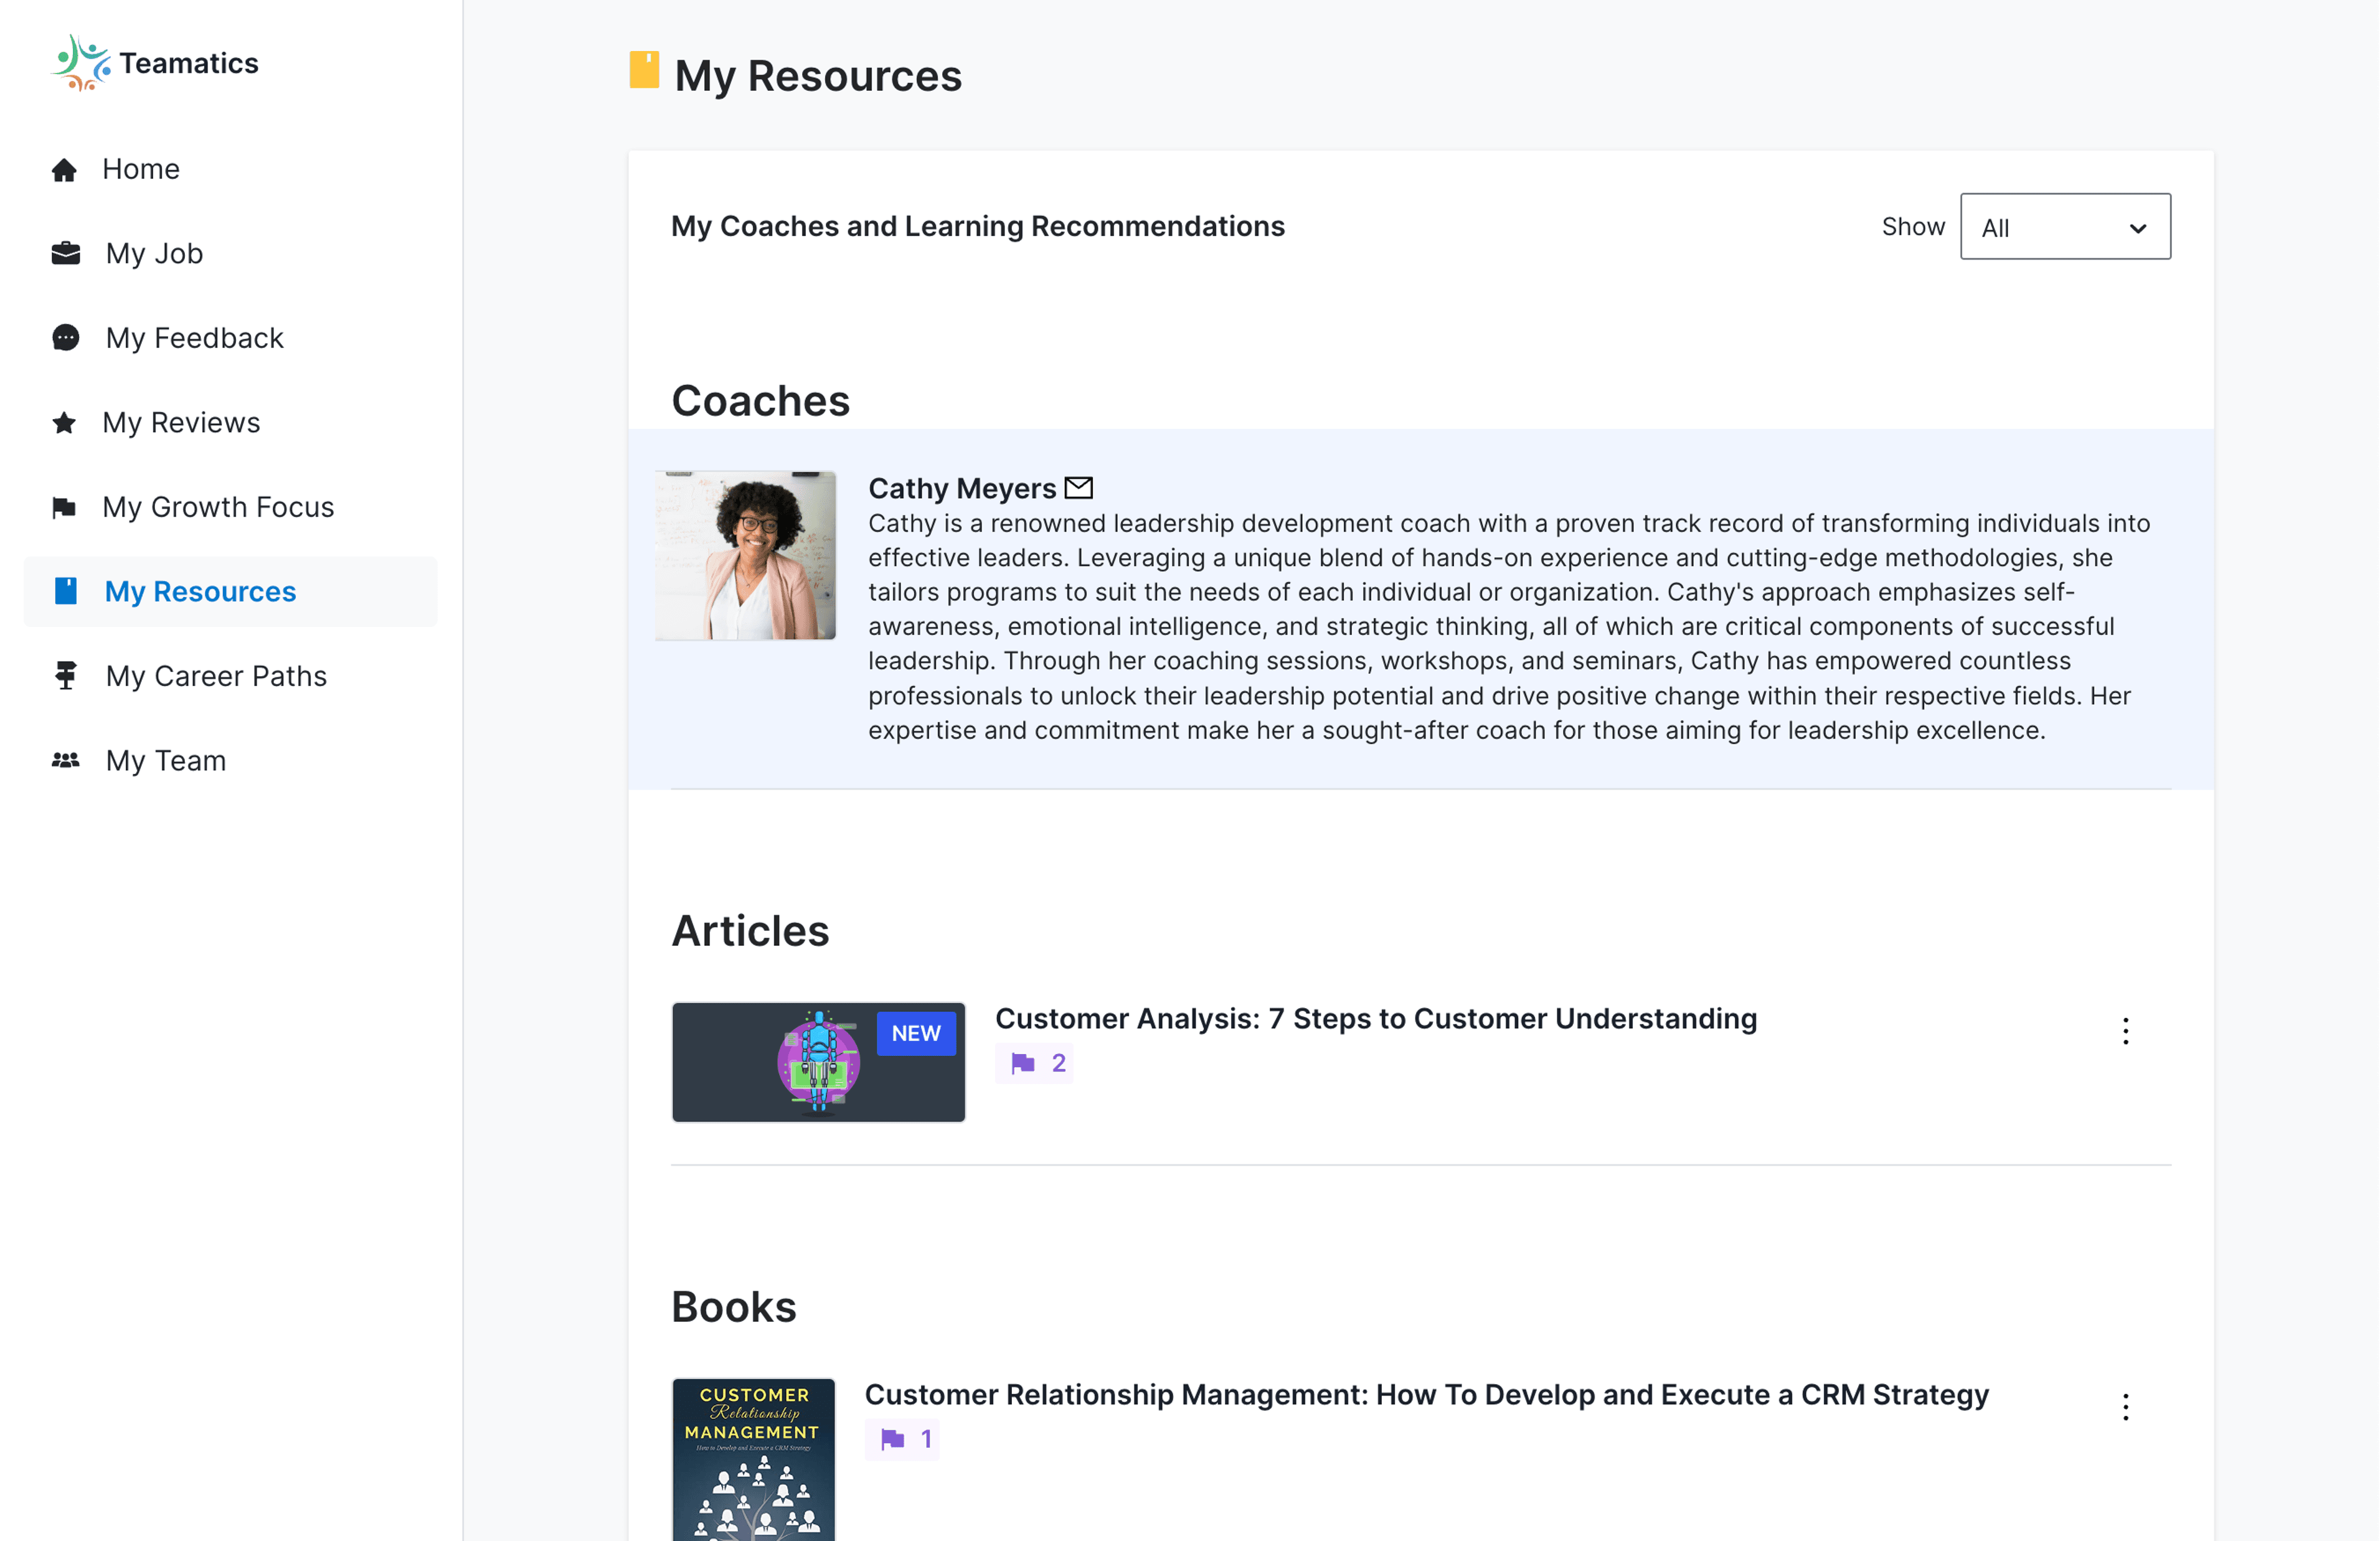Viewport: 2380px width, 1541px height.
Task: Click the purple flag badge showing 2
Action: point(1034,1063)
